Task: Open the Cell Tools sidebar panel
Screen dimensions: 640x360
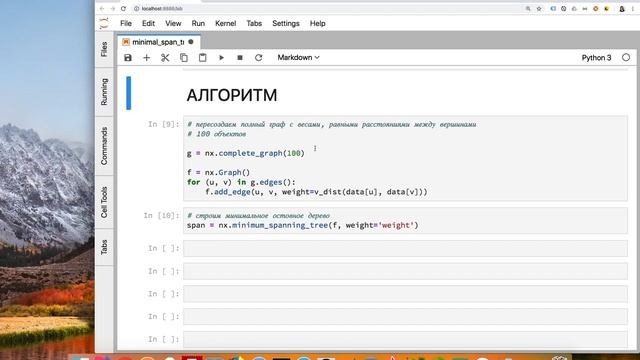Action: click(104, 202)
